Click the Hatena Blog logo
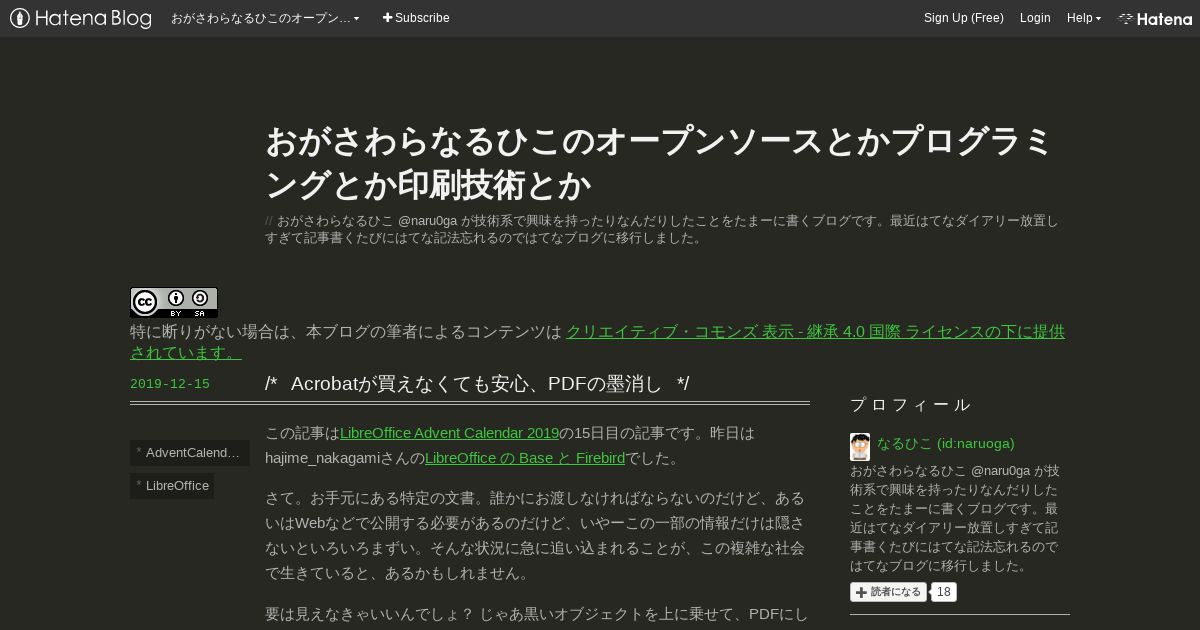This screenshot has height=630, width=1200. pos(81,18)
